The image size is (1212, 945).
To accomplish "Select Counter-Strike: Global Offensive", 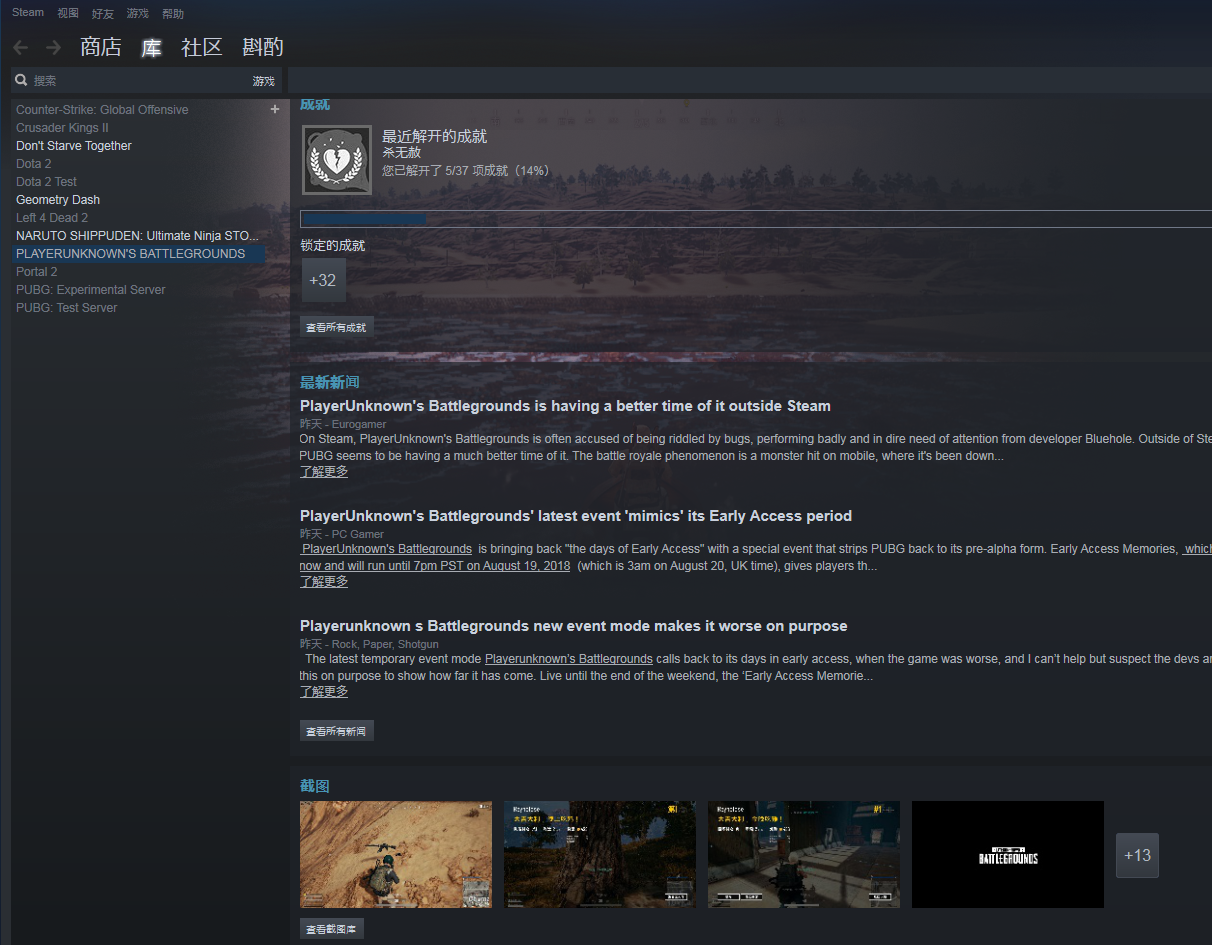I will tap(102, 110).
